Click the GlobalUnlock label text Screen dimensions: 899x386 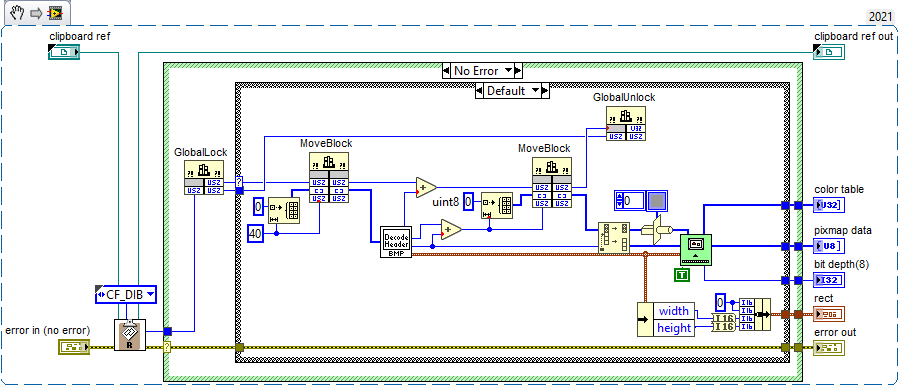coord(624,98)
